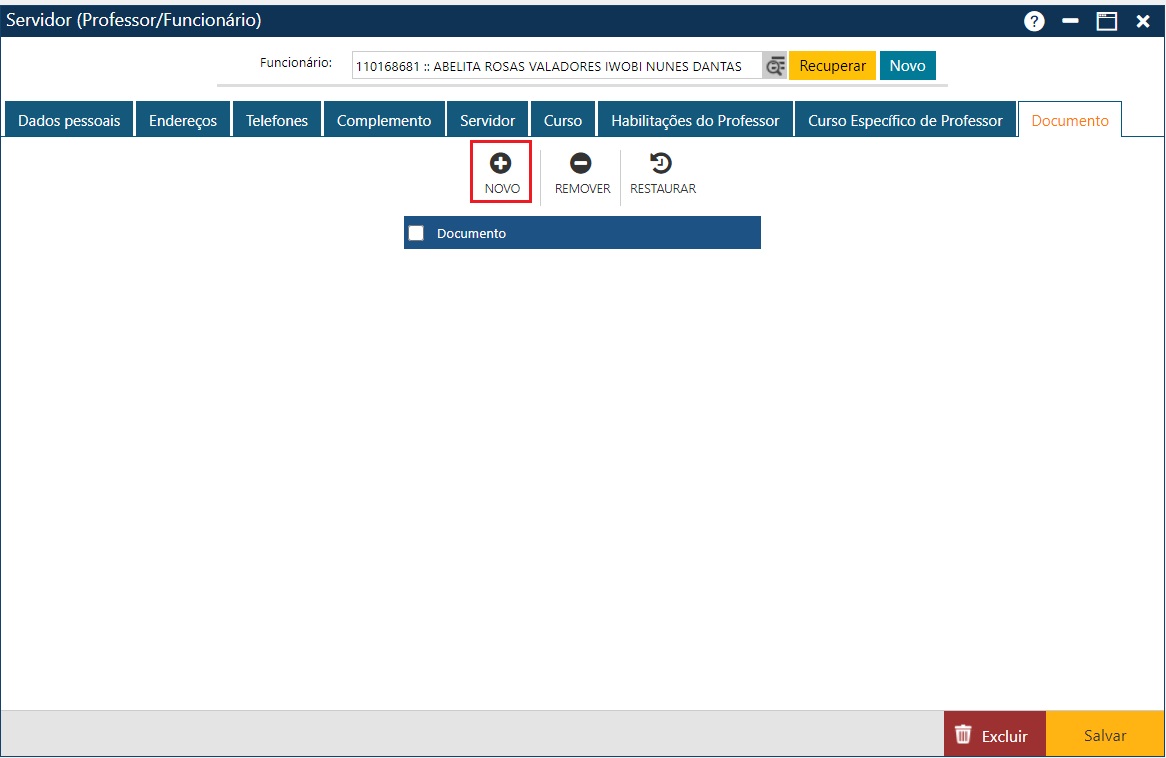Image resolution: width=1166 pixels, height=758 pixels.
Task: Click the help question mark icon
Action: [1034, 21]
